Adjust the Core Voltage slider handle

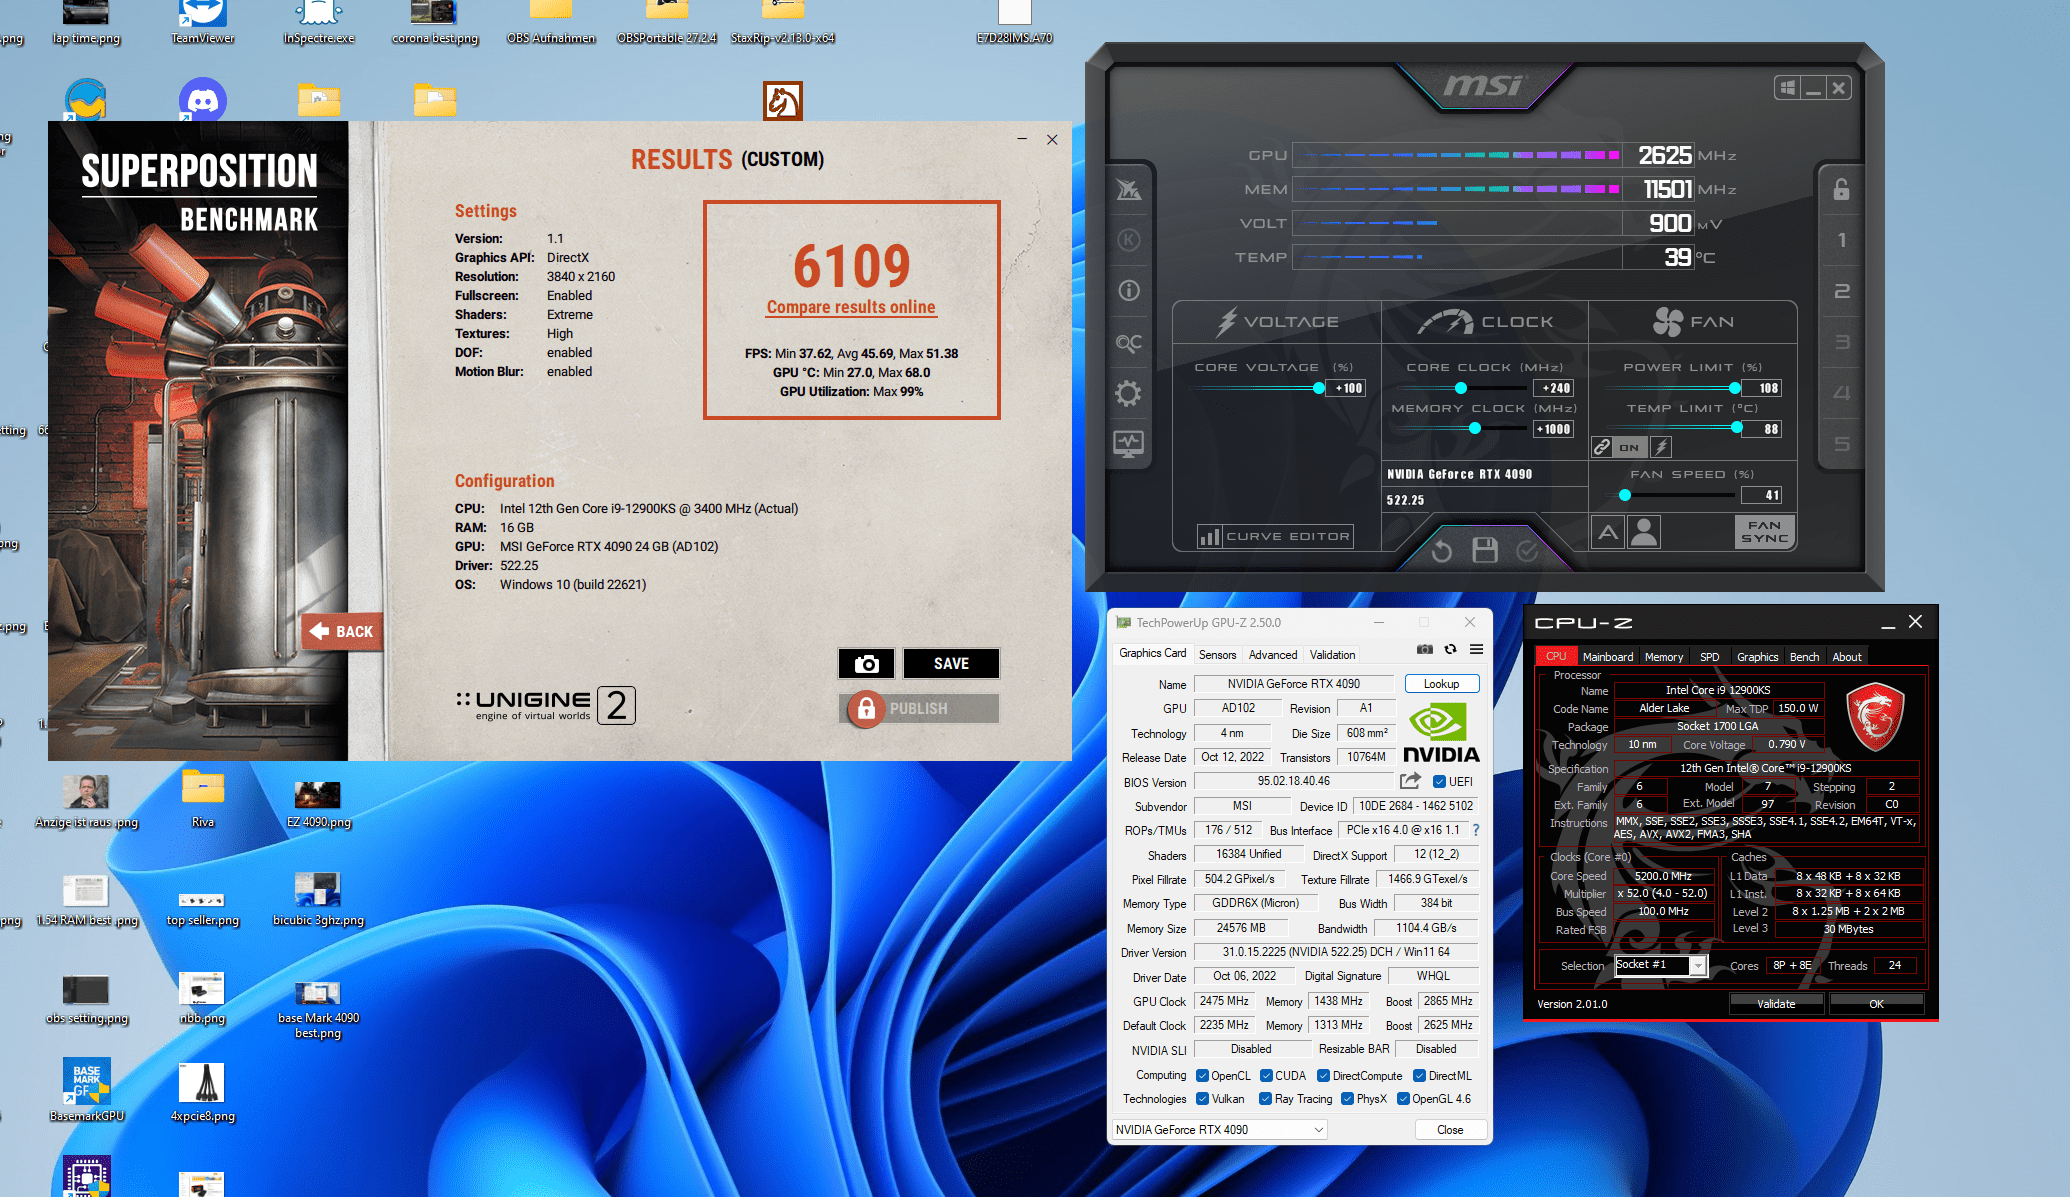(x=1319, y=388)
